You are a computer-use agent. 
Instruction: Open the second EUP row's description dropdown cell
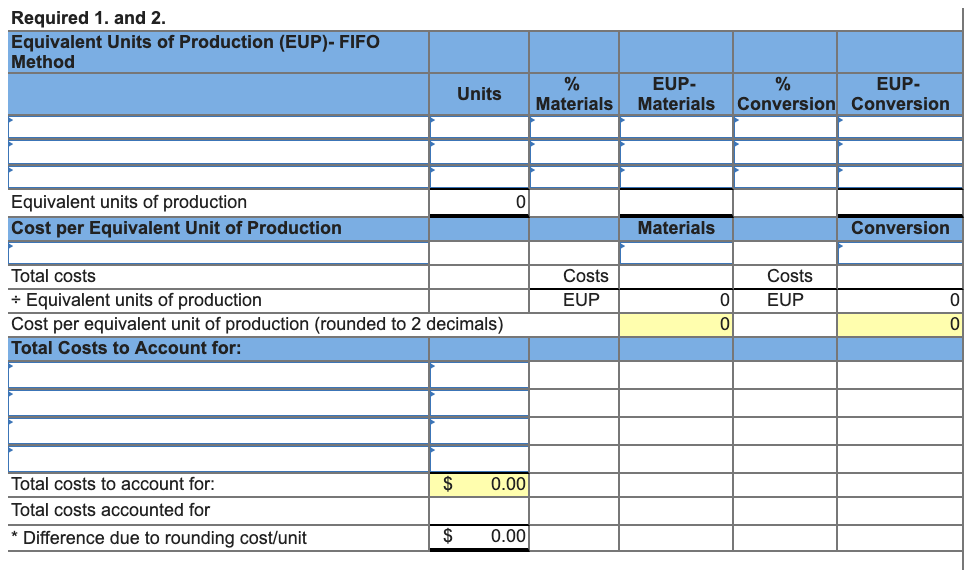219,152
